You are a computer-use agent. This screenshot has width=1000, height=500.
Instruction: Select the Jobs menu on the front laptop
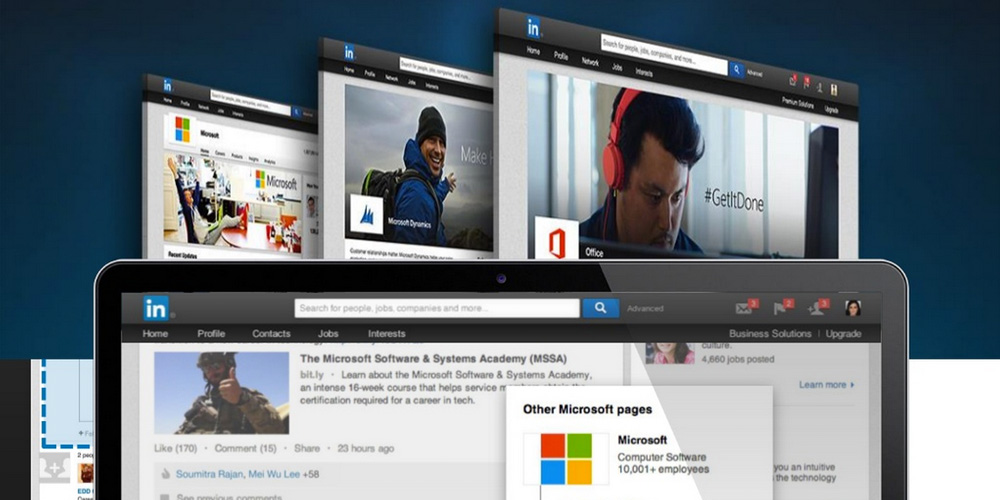tap(328, 334)
